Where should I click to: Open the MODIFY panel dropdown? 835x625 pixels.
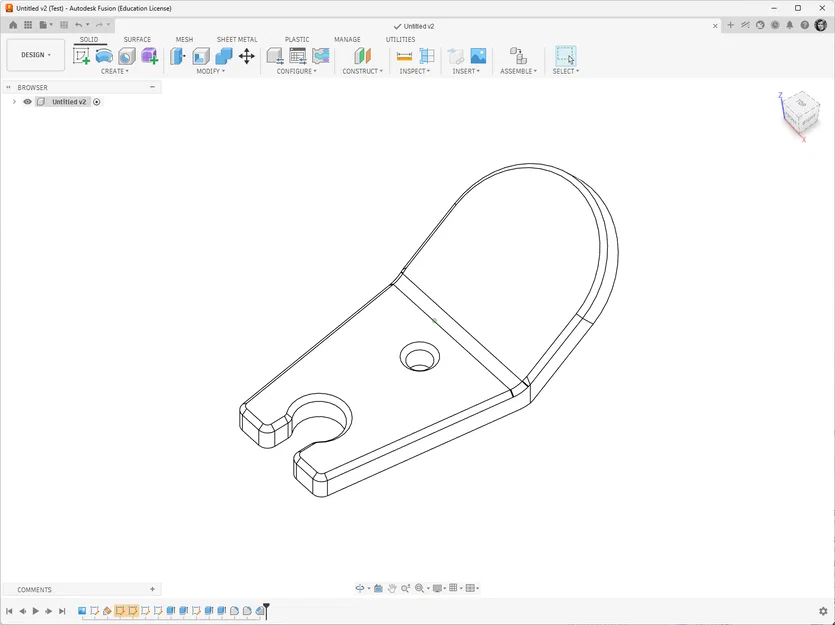[210, 71]
